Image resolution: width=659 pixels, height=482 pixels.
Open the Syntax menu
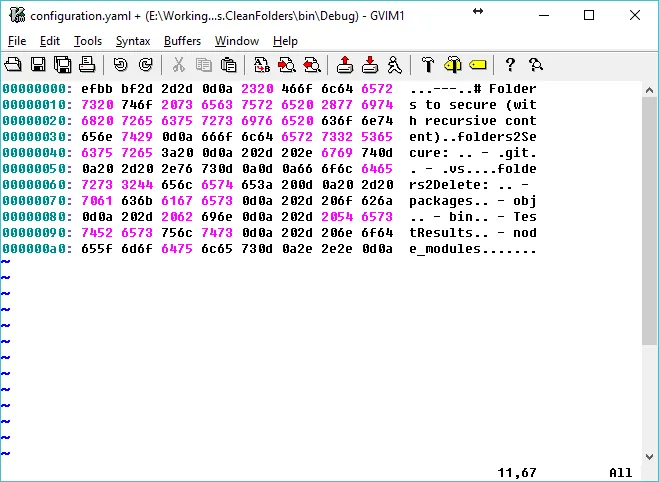pos(133,41)
